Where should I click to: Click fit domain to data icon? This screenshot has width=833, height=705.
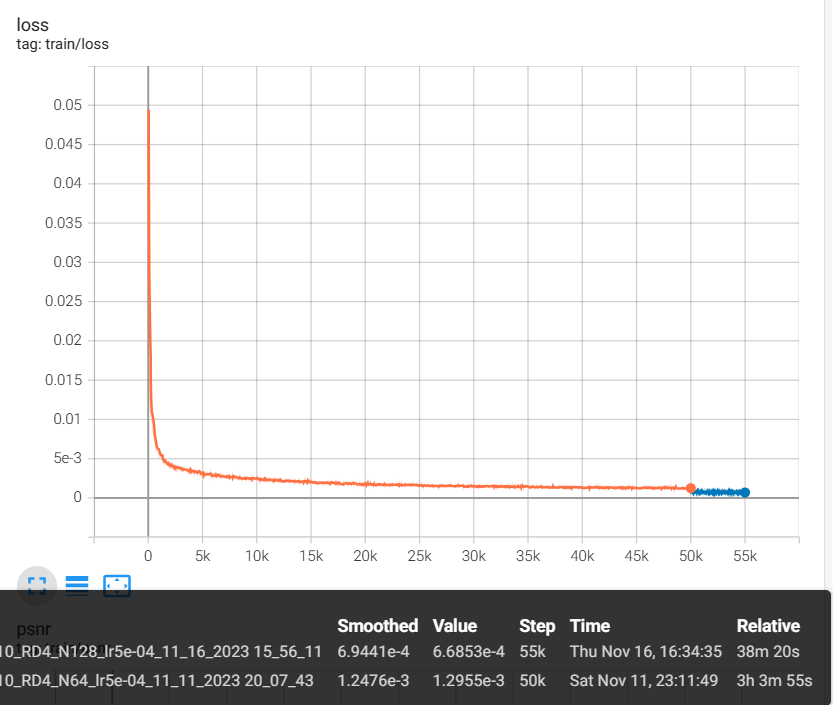coord(117,585)
